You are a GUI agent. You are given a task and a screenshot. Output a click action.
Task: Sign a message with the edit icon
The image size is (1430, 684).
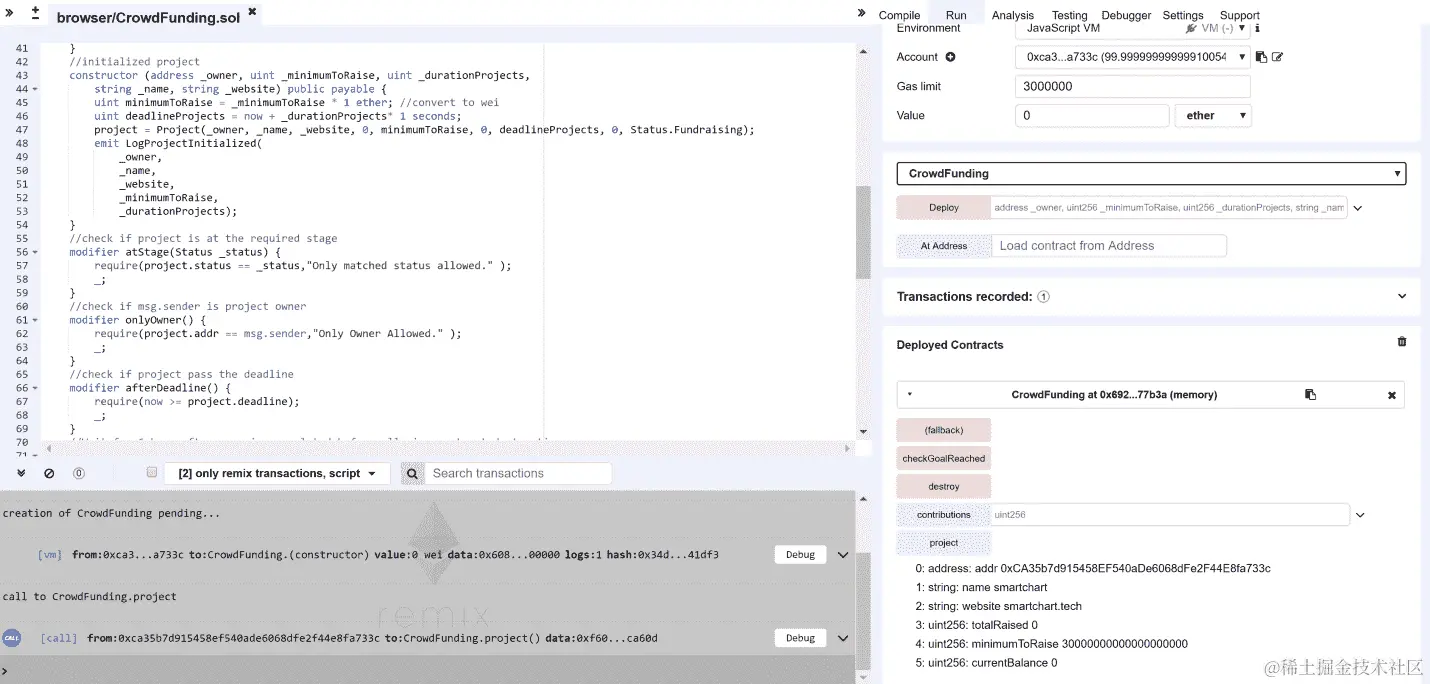click(x=1277, y=57)
